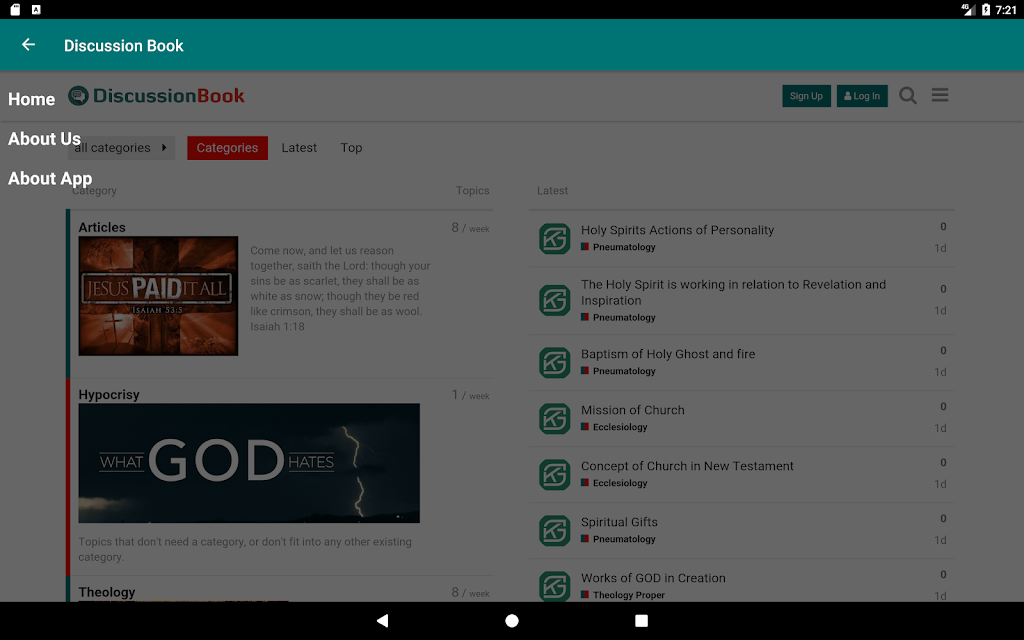Click avatar beside Mission of Church
Image resolution: width=1024 pixels, height=640 pixels.
[554, 419]
